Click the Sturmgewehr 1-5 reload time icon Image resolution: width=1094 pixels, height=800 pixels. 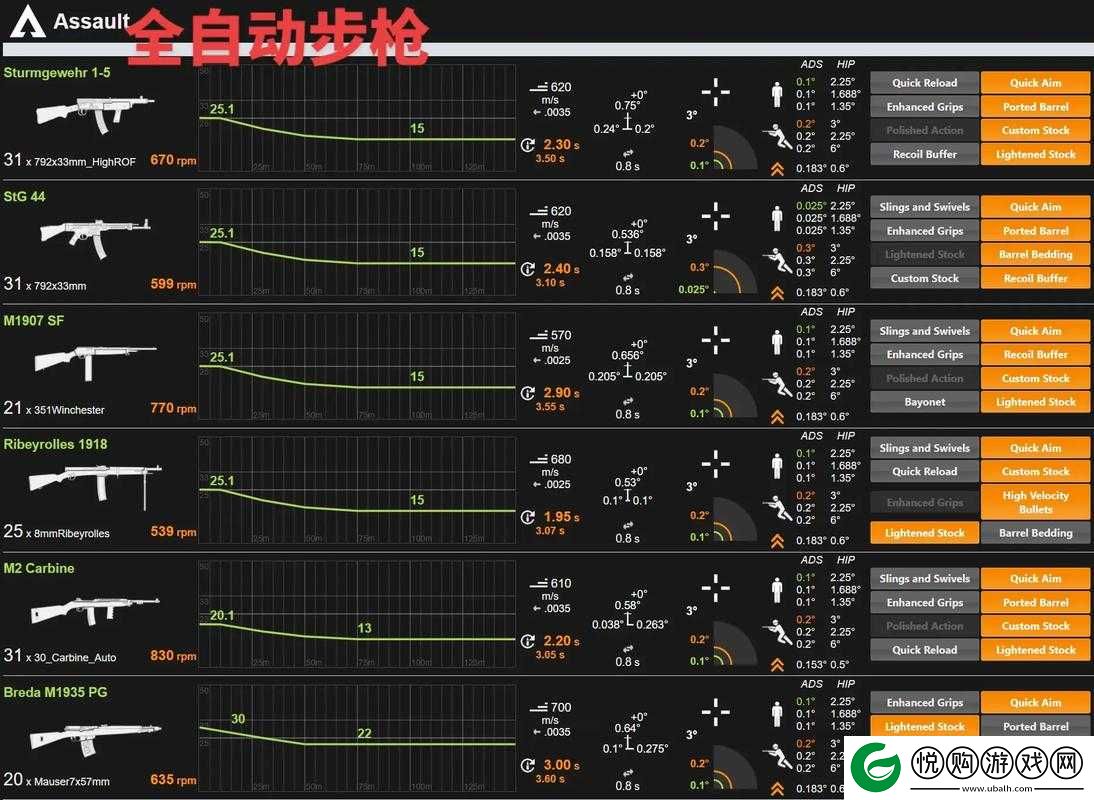coord(528,145)
